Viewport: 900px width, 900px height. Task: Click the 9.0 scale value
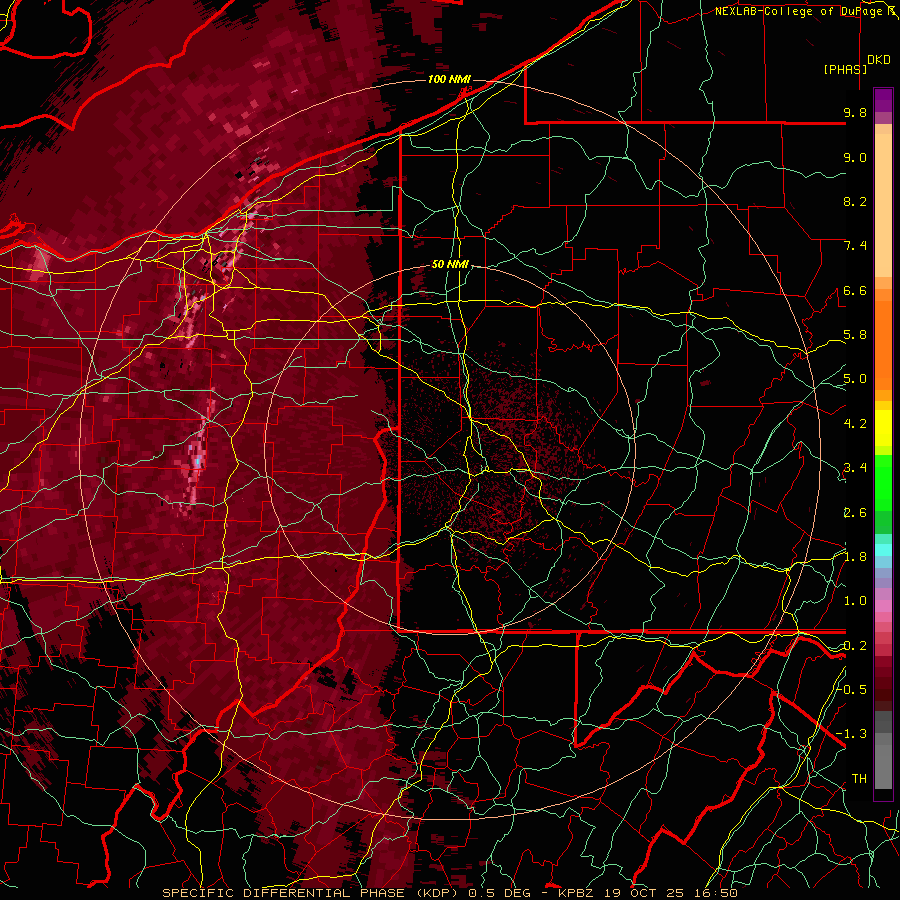tap(855, 157)
